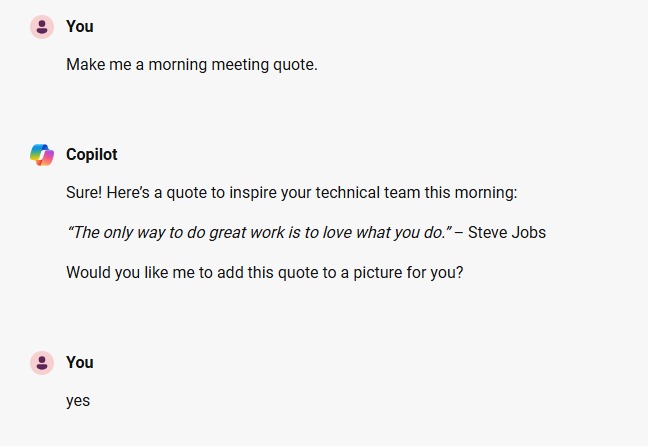Click the message "Make me a morning meeting quote."

(x=192, y=65)
